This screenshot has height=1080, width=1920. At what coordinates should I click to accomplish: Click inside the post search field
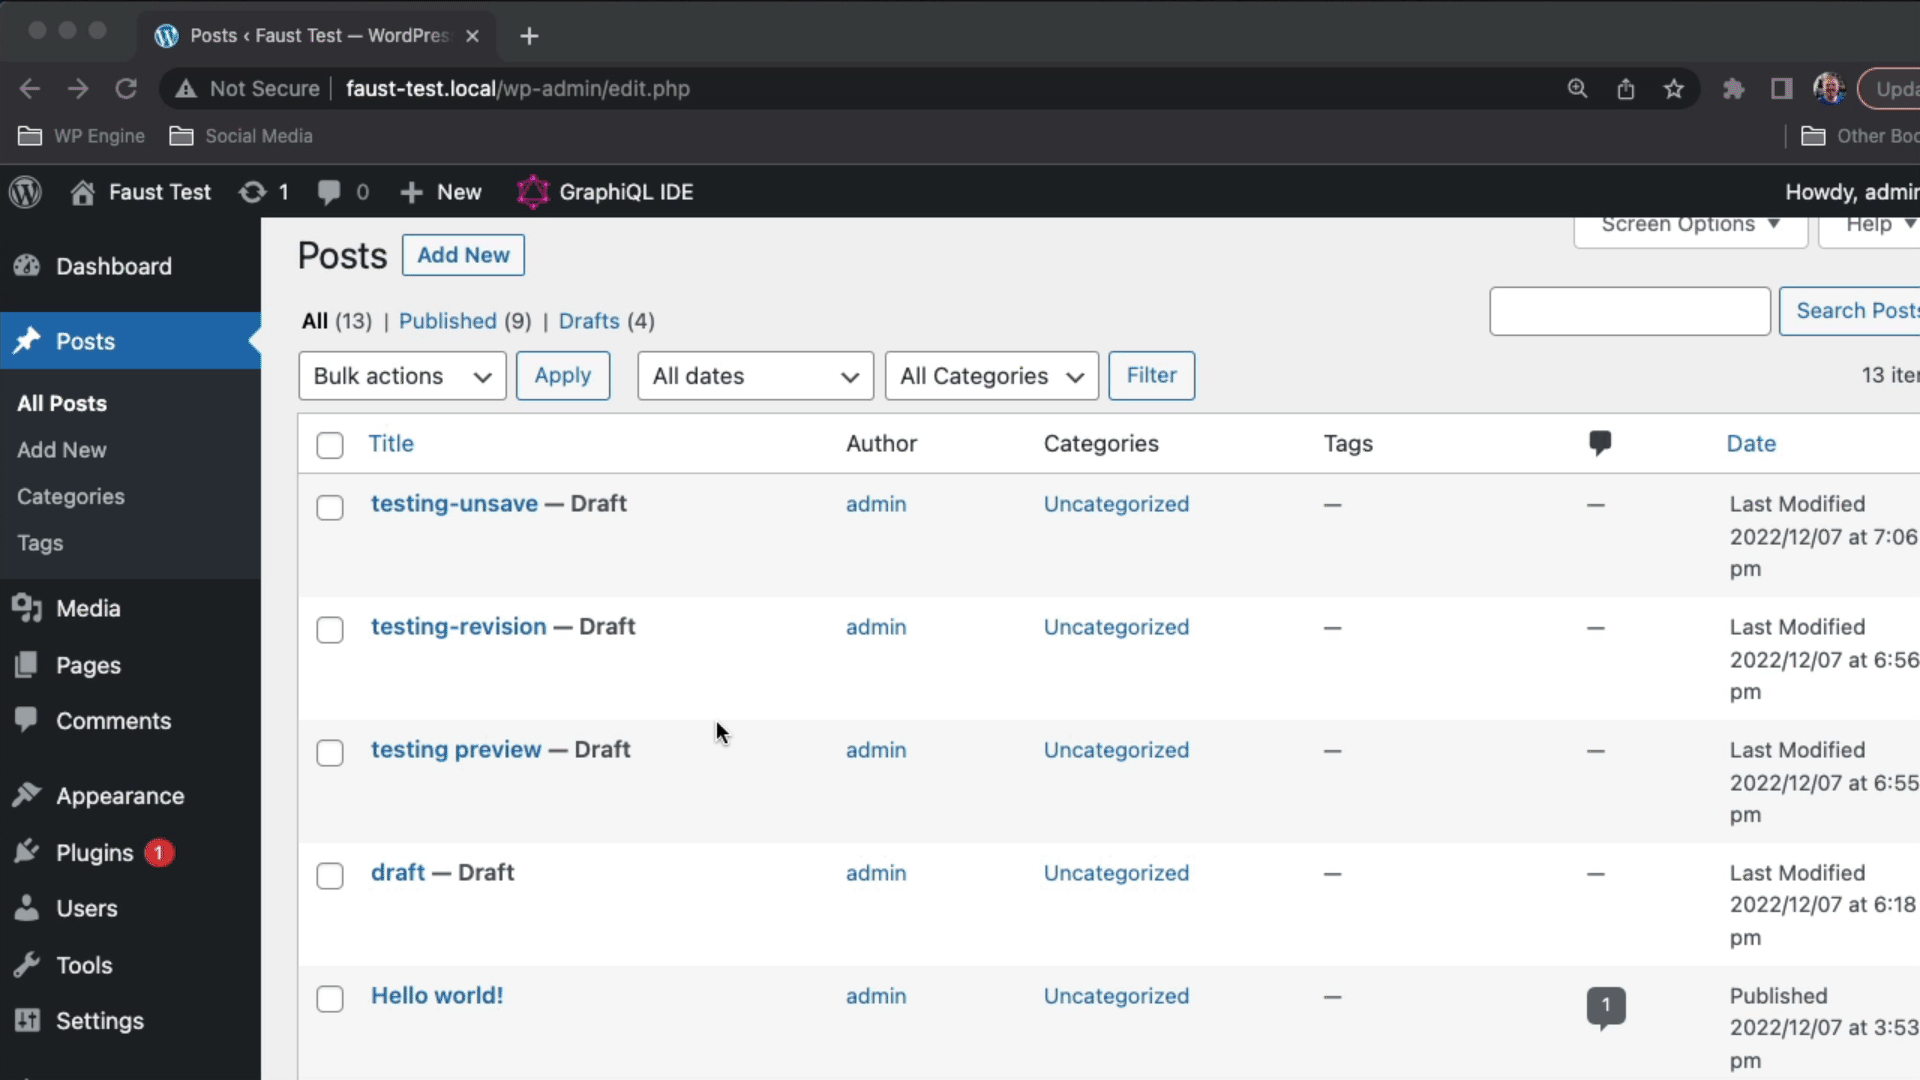(x=1630, y=311)
